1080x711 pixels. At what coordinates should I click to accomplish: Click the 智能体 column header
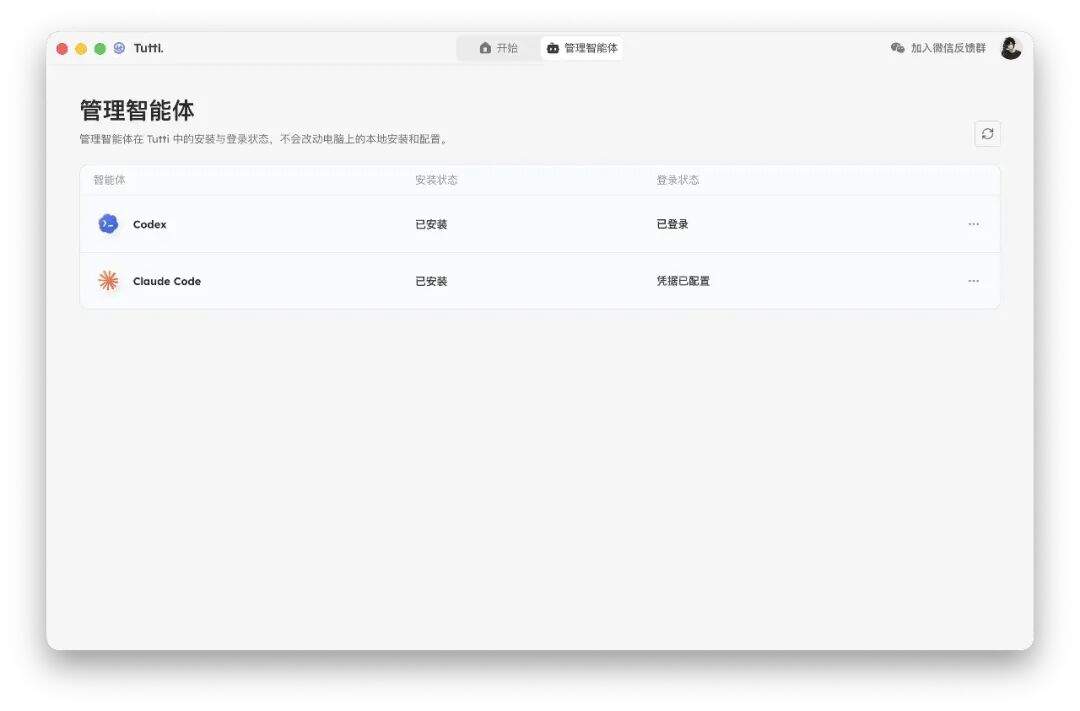tap(110, 180)
